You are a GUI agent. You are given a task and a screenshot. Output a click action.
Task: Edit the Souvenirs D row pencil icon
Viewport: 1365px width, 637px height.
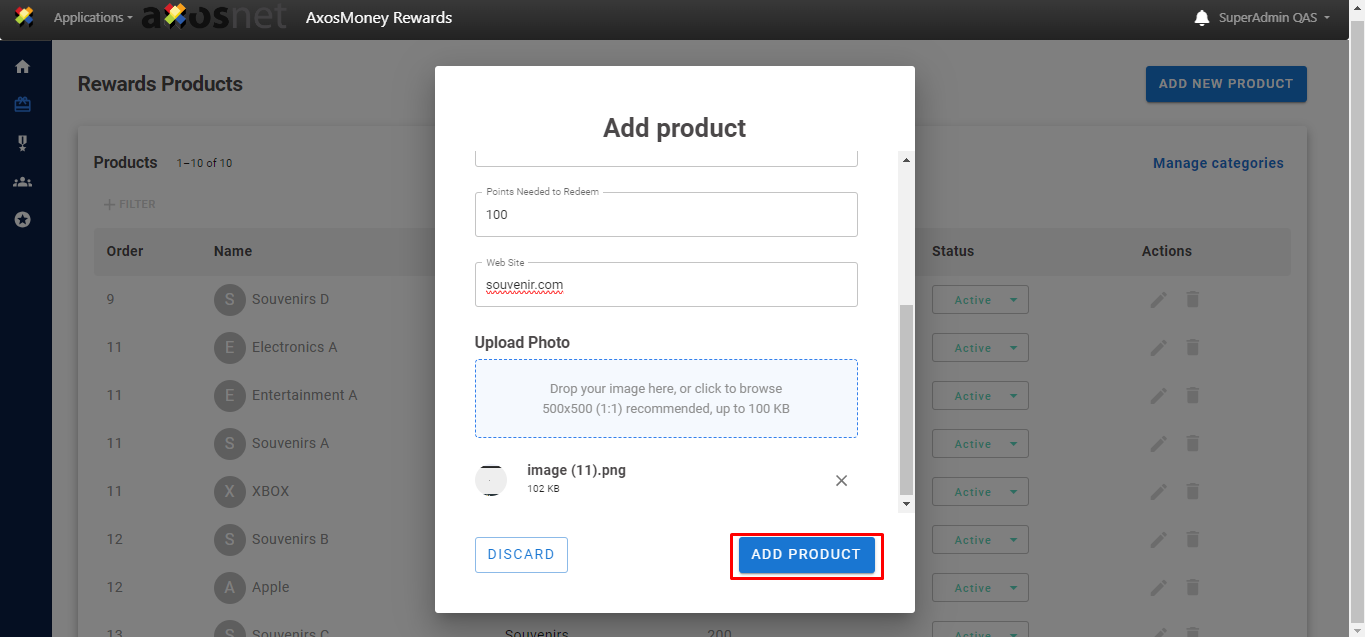(1158, 300)
